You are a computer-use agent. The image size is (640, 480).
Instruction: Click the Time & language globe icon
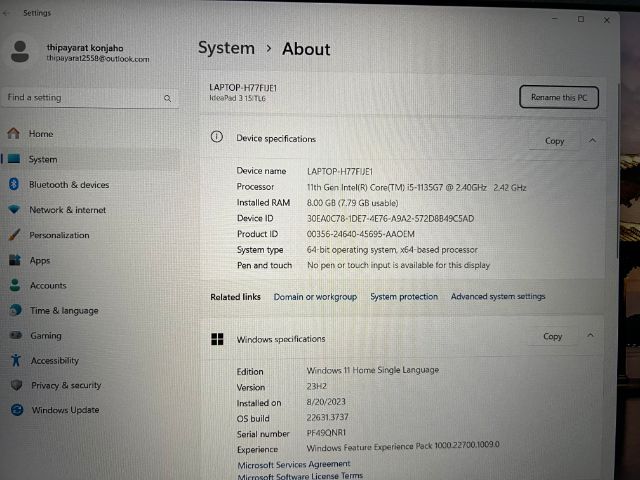coord(16,310)
